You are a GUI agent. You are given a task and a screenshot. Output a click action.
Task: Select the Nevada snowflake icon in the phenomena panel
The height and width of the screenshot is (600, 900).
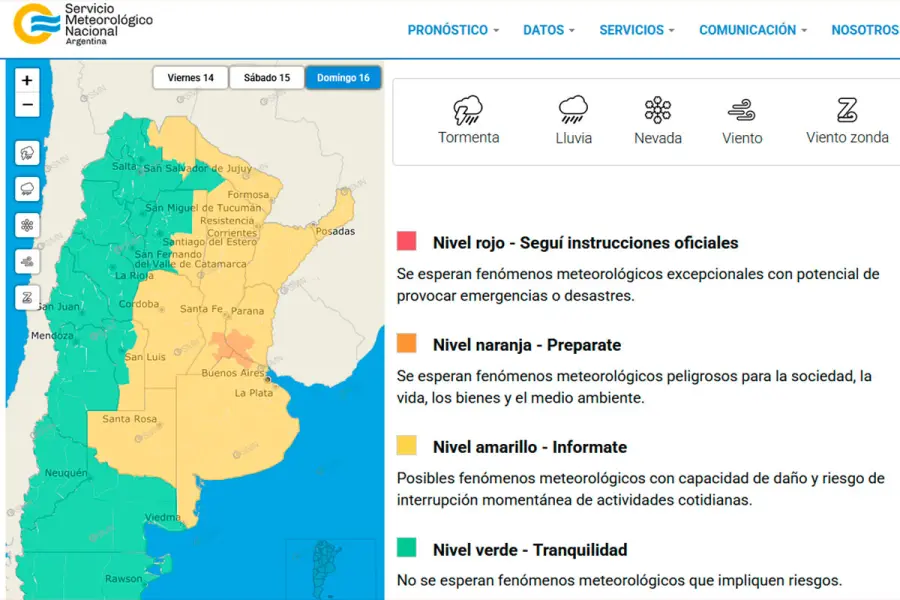[x=657, y=109]
